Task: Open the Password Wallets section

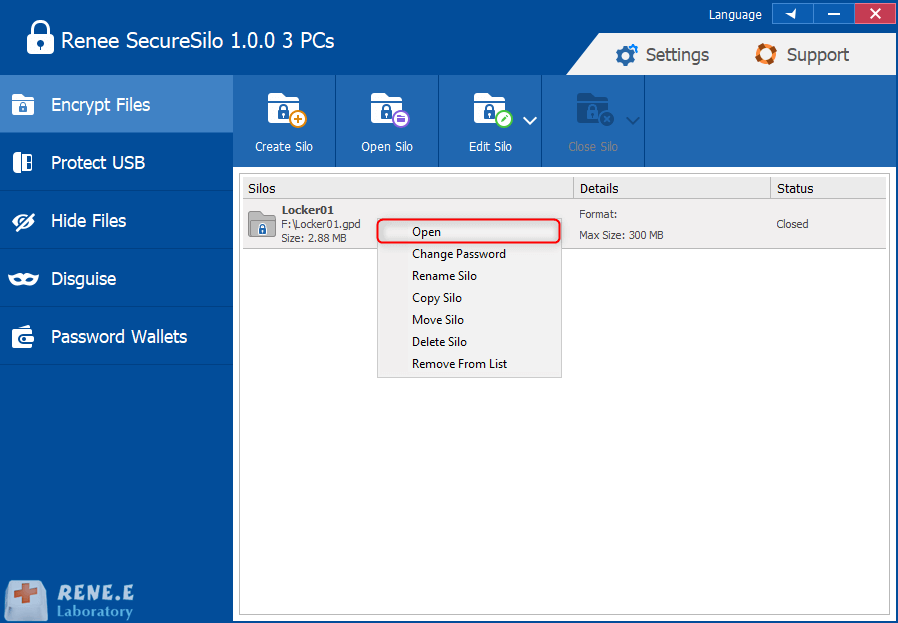Action: (x=116, y=336)
